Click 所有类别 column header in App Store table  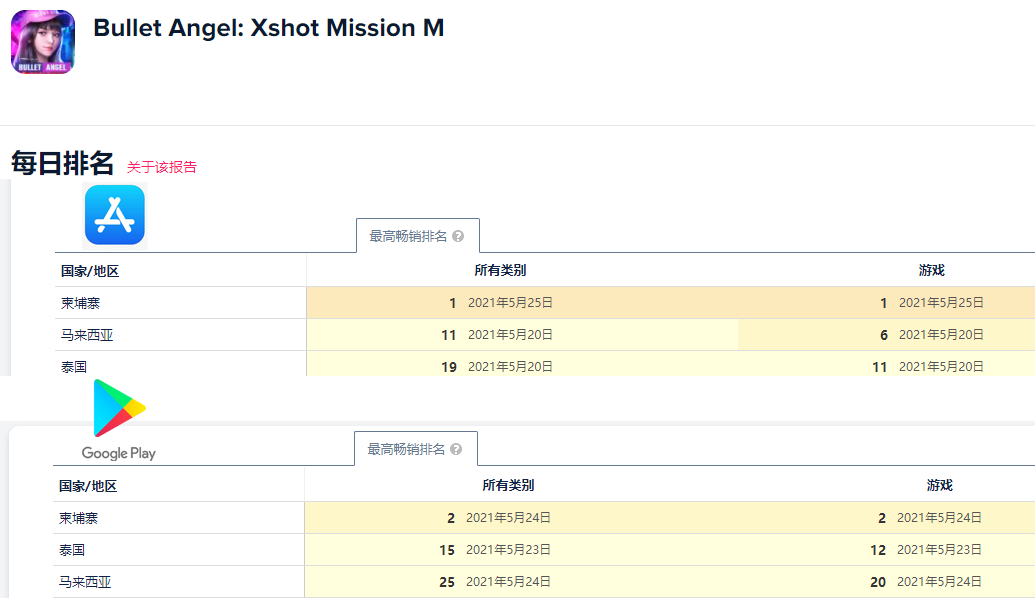pos(500,271)
